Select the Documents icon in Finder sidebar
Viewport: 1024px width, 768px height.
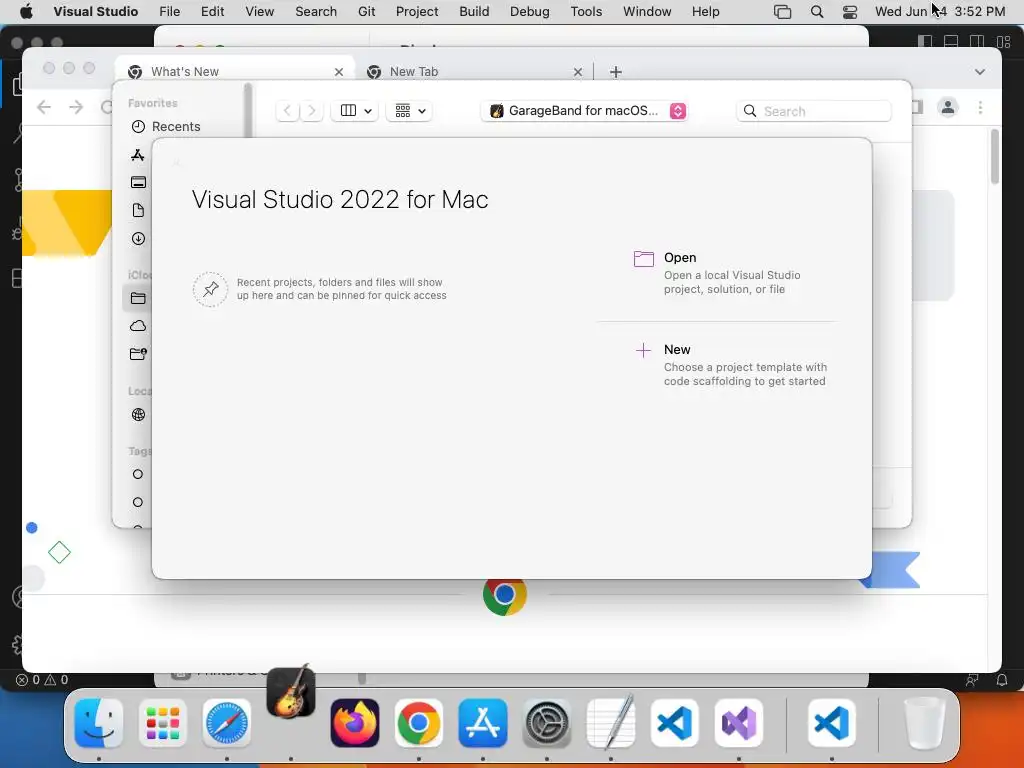click(x=138, y=210)
